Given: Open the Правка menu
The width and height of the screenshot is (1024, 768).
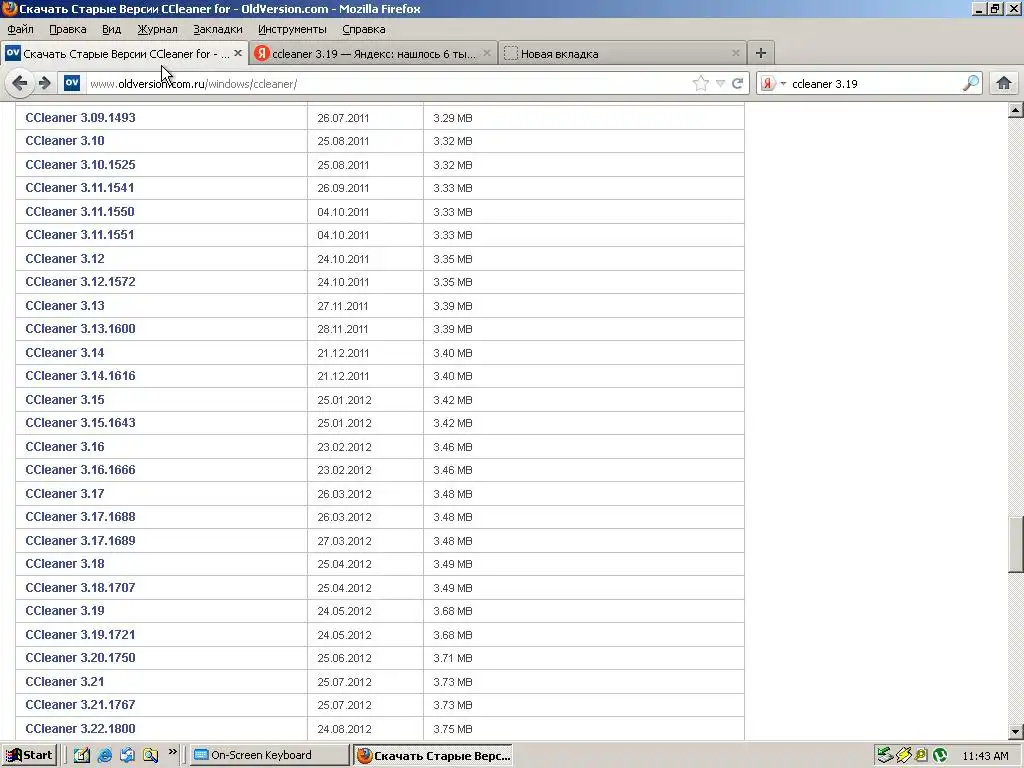Looking at the screenshot, I should click(x=67, y=29).
